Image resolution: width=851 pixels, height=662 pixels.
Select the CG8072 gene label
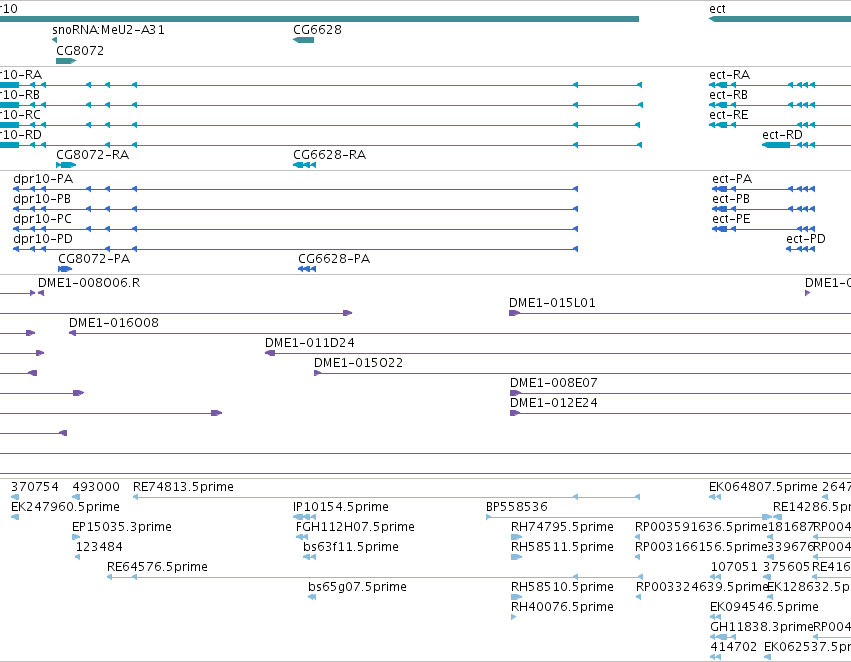pos(80,50)
